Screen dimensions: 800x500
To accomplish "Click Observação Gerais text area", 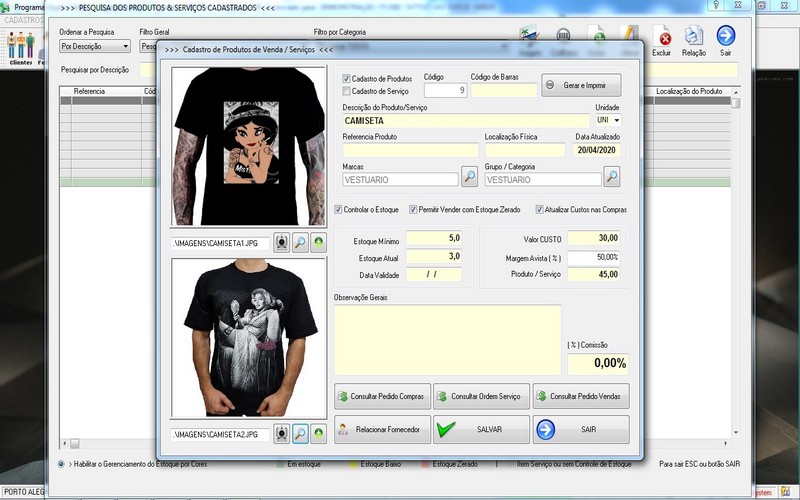I will [447, 340].
